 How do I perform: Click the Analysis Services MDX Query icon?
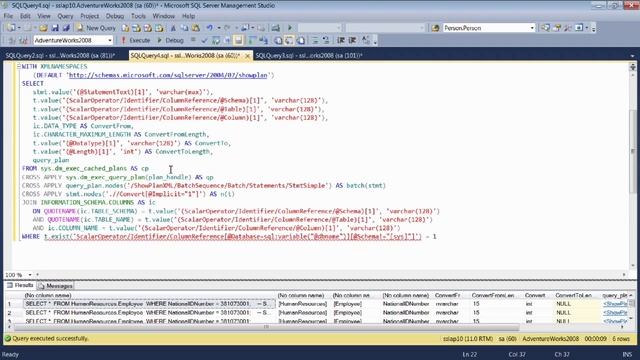click(136, 28)
